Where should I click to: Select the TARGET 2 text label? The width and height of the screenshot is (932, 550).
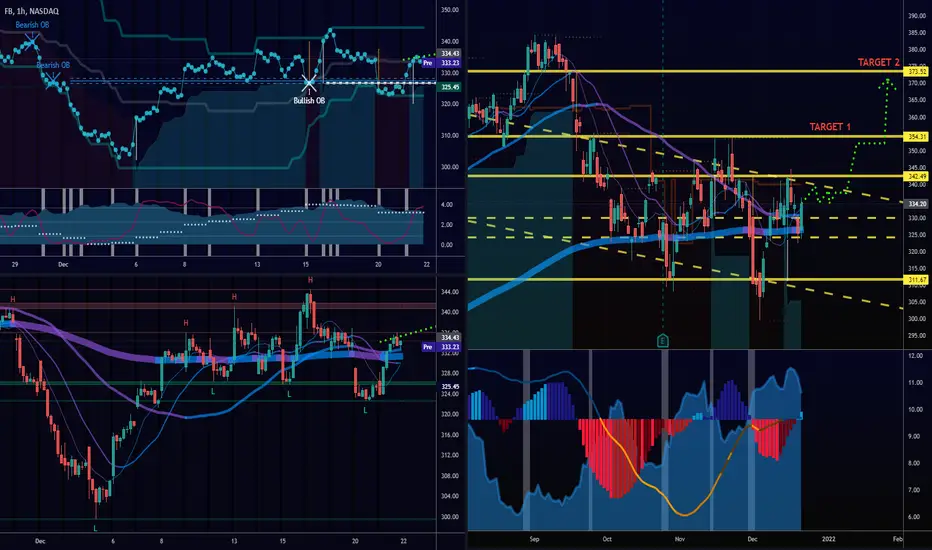879,62
